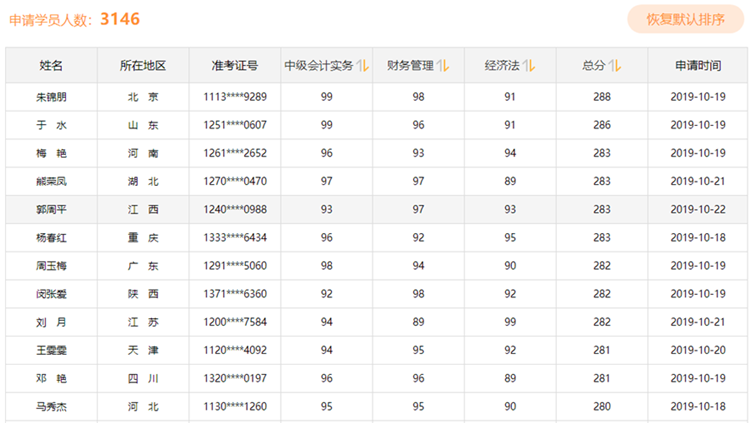The width and height of the screenshot is (750, 423).
Task: Click the name 王雯雯
Action: coord(51,351)
